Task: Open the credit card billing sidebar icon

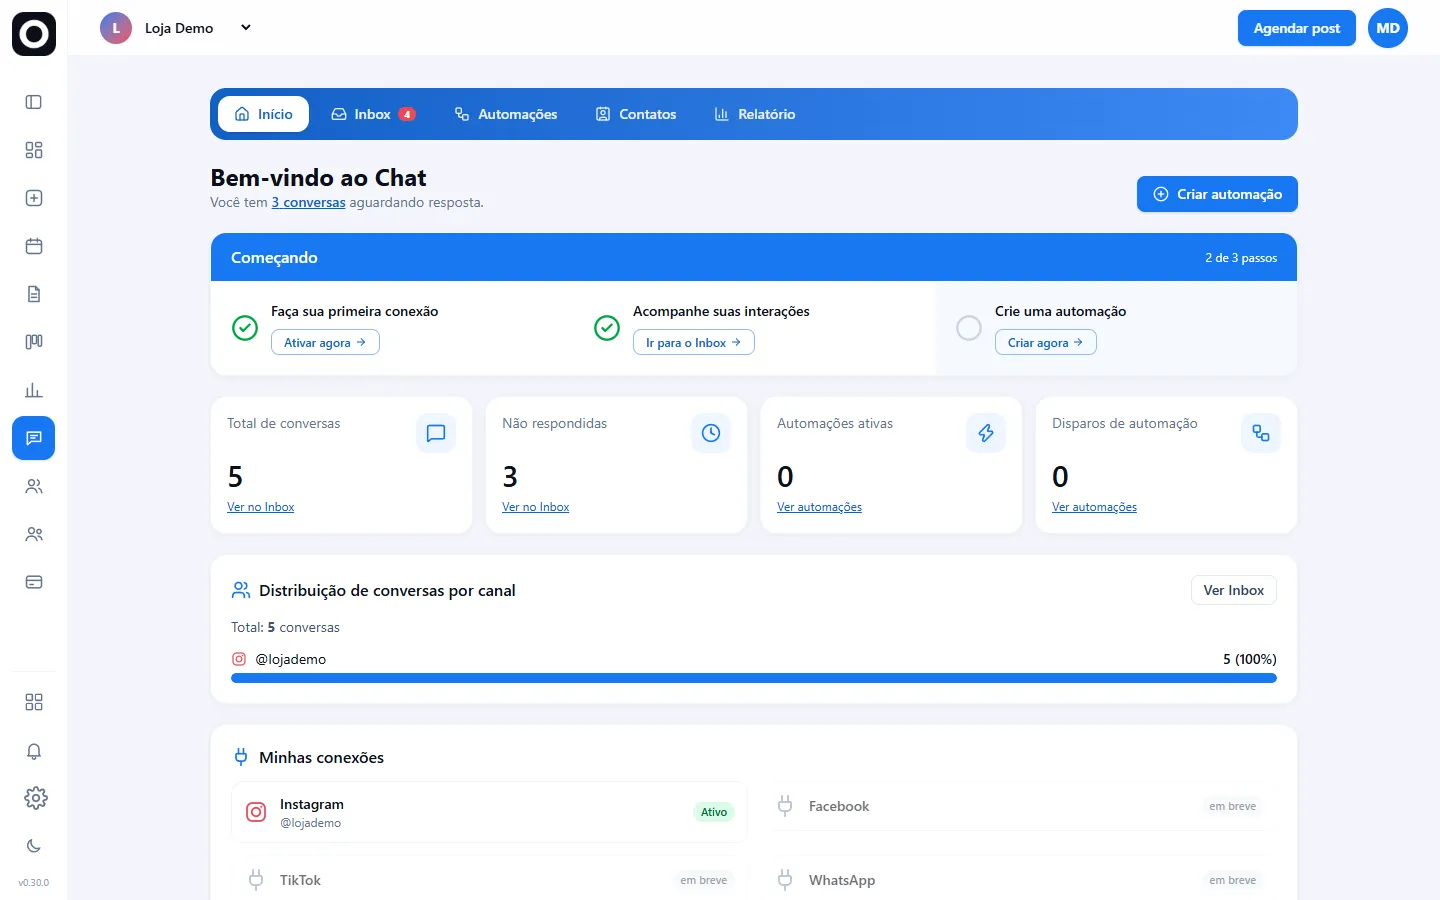Action: pyautogui.click(x=34, y=582)
